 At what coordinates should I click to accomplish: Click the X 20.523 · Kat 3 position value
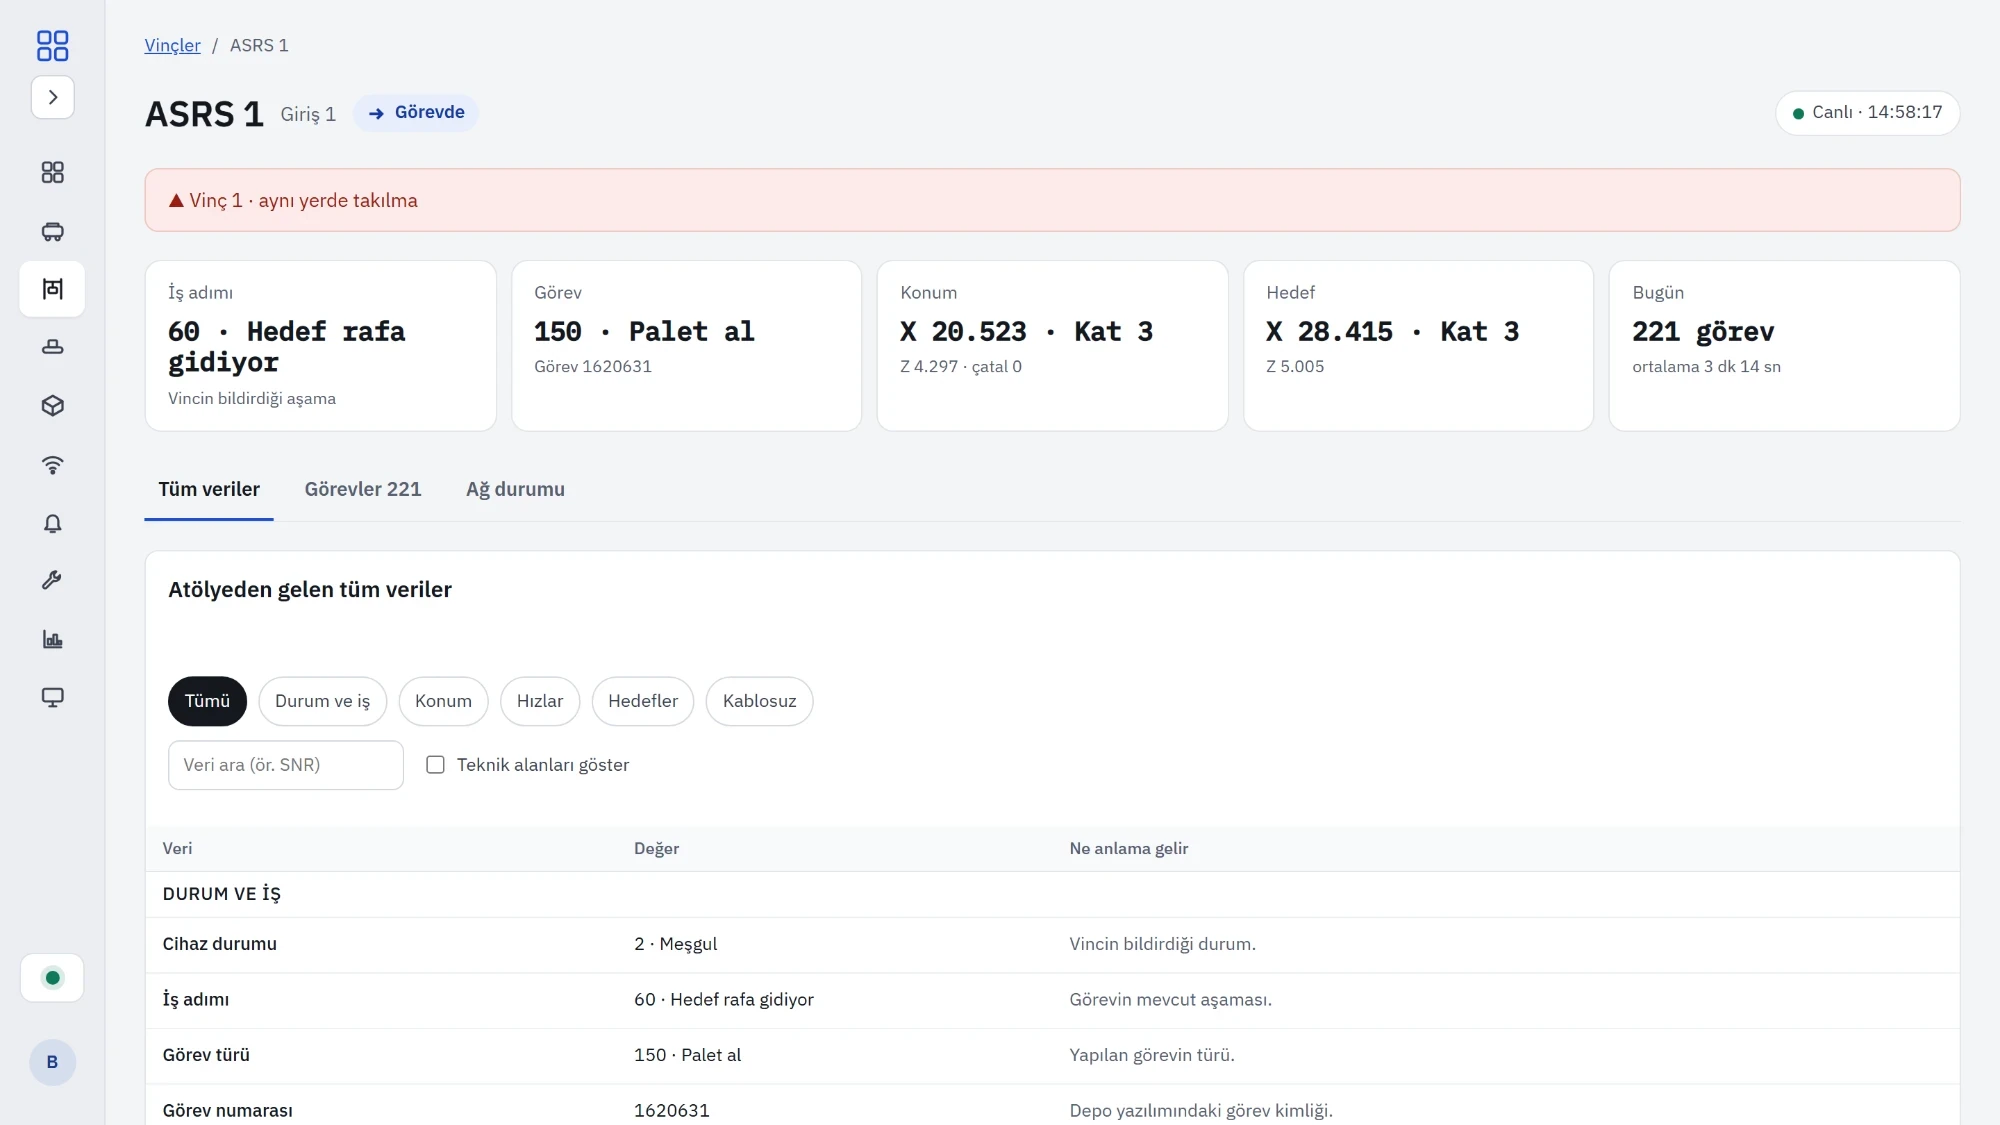(1026, 332)
